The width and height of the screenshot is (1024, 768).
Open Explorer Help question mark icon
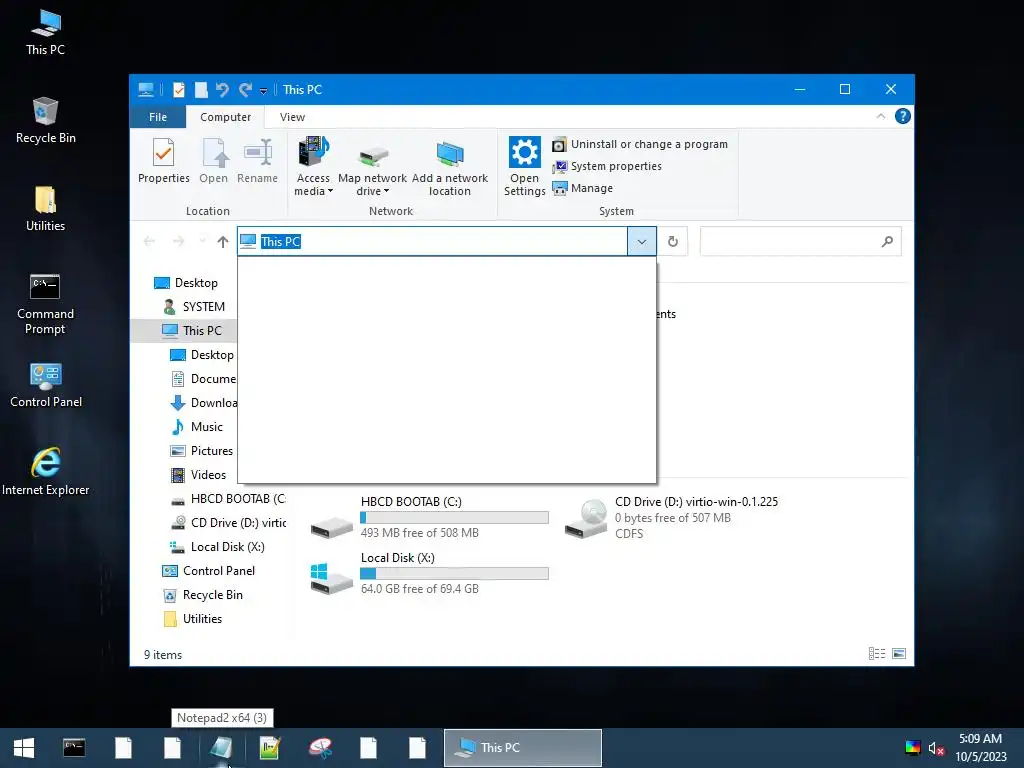click(903, 116)
